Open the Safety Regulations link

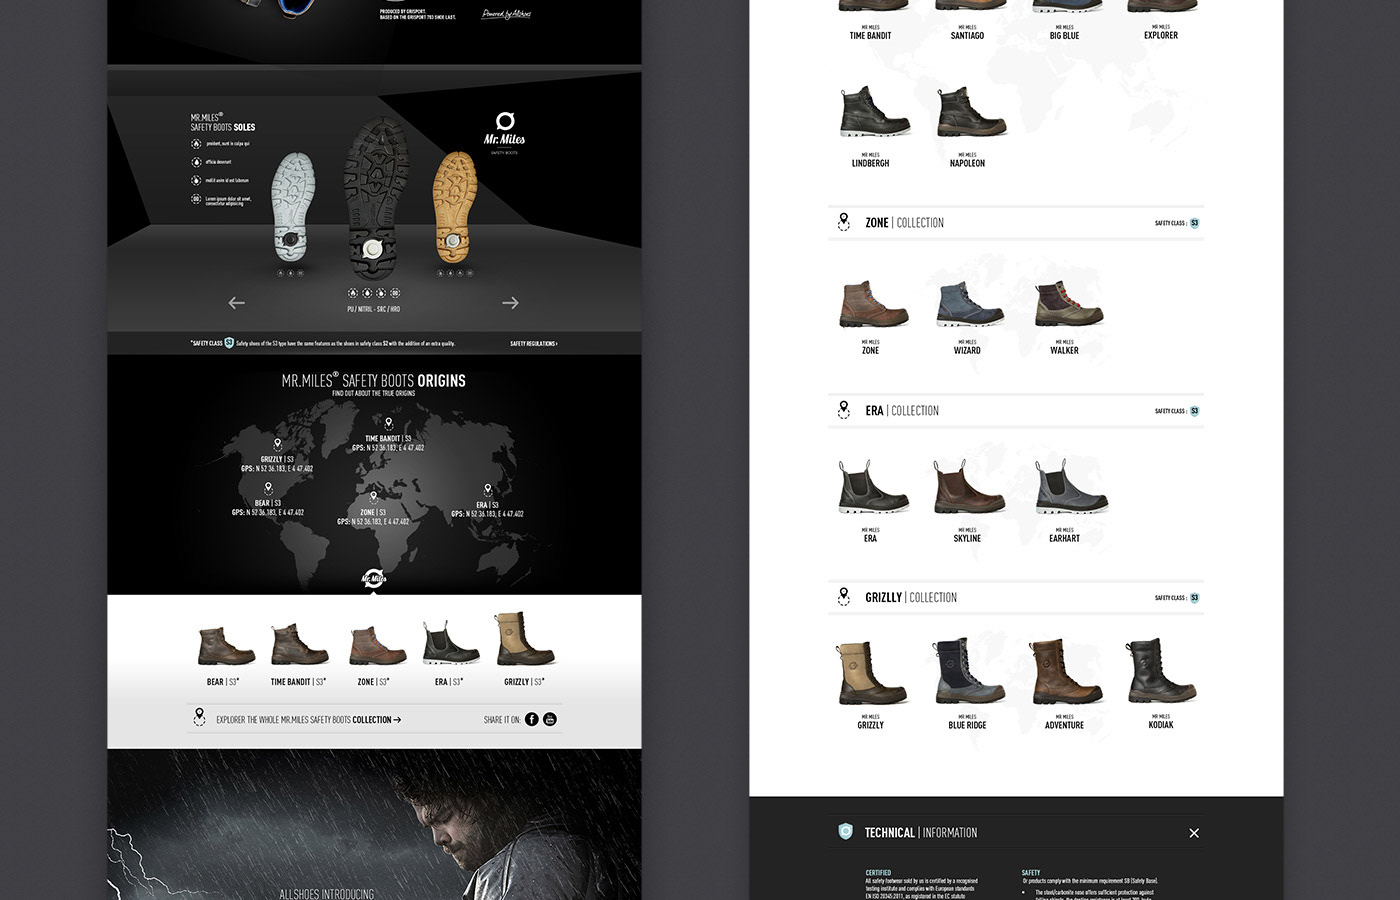tap(534, 343)
